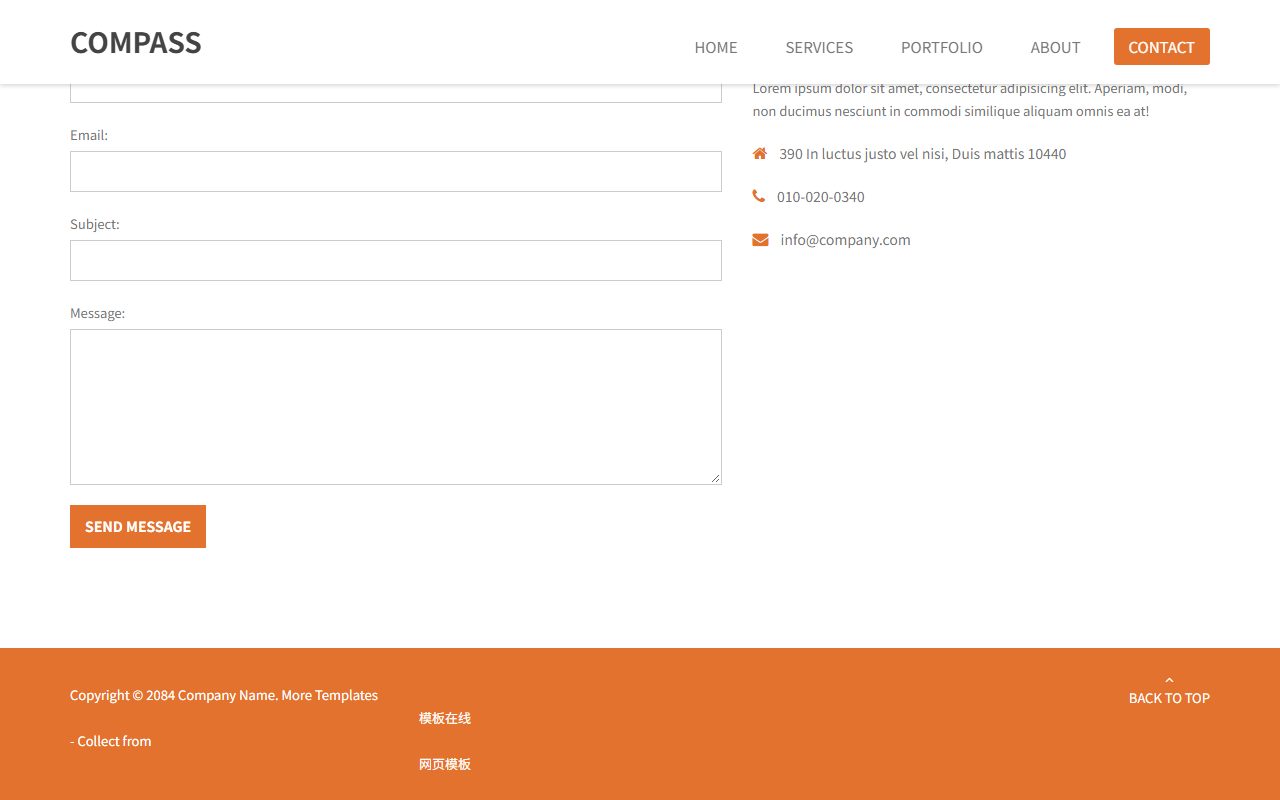
Task: Open the 网页模板 footer link
Action: click(x=445, y=764)
